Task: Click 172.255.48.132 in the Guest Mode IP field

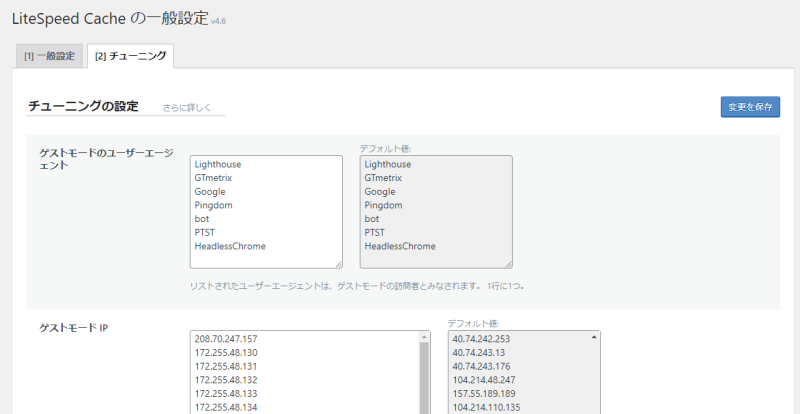Action: 226,380
